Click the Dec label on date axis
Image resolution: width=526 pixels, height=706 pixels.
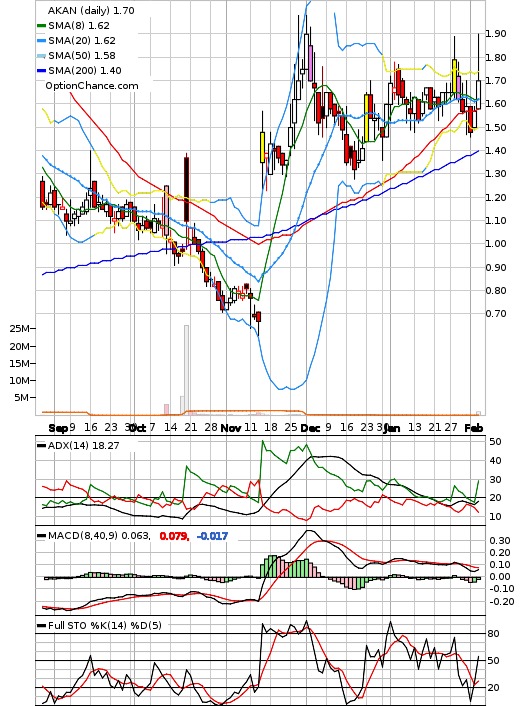(x=310, y=428)
